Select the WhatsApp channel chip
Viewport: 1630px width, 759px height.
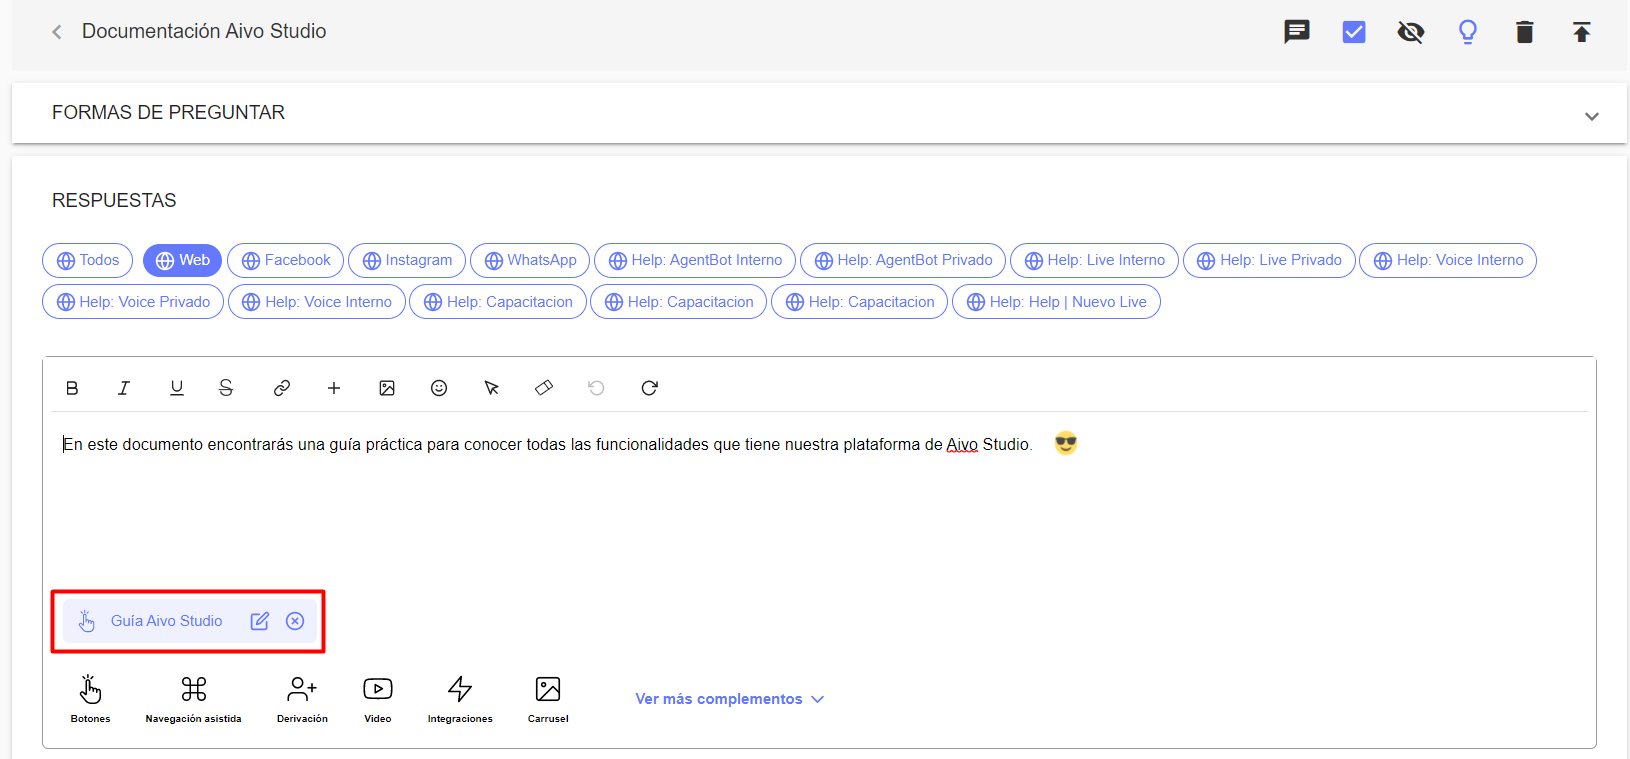pyautogui.click(x=530, y=260)
